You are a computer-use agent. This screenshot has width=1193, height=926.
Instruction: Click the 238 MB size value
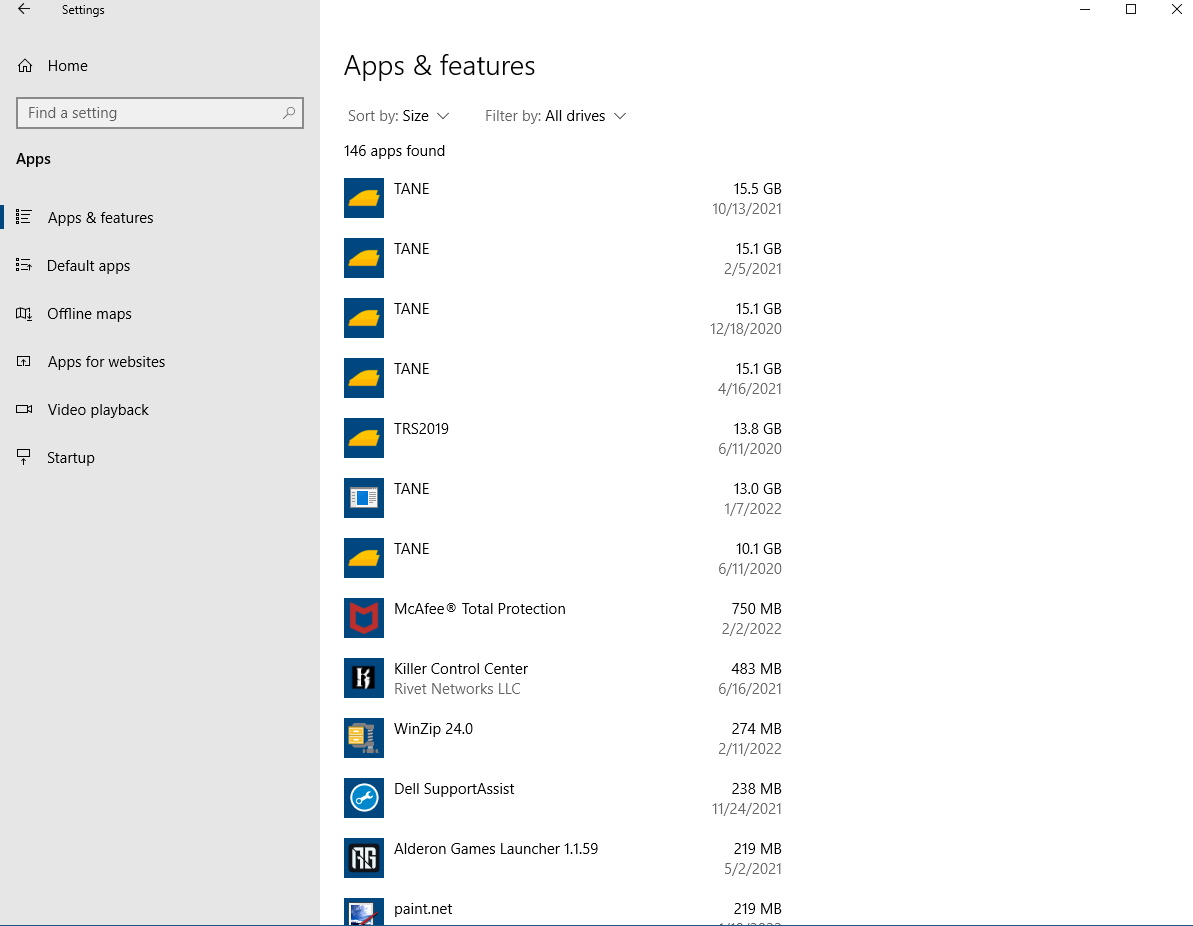(756, 789)
